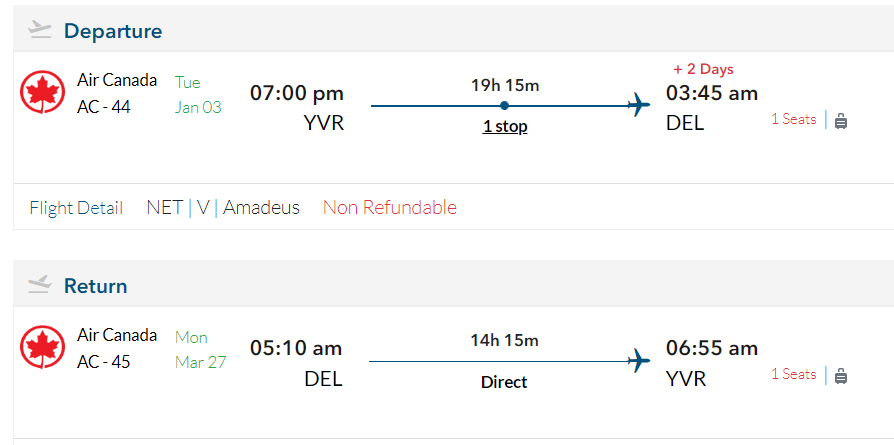Viewport: 894px width, 445px height.
Task: Click Air Canada logo on return flight
Action: click(x=42, y=347)
